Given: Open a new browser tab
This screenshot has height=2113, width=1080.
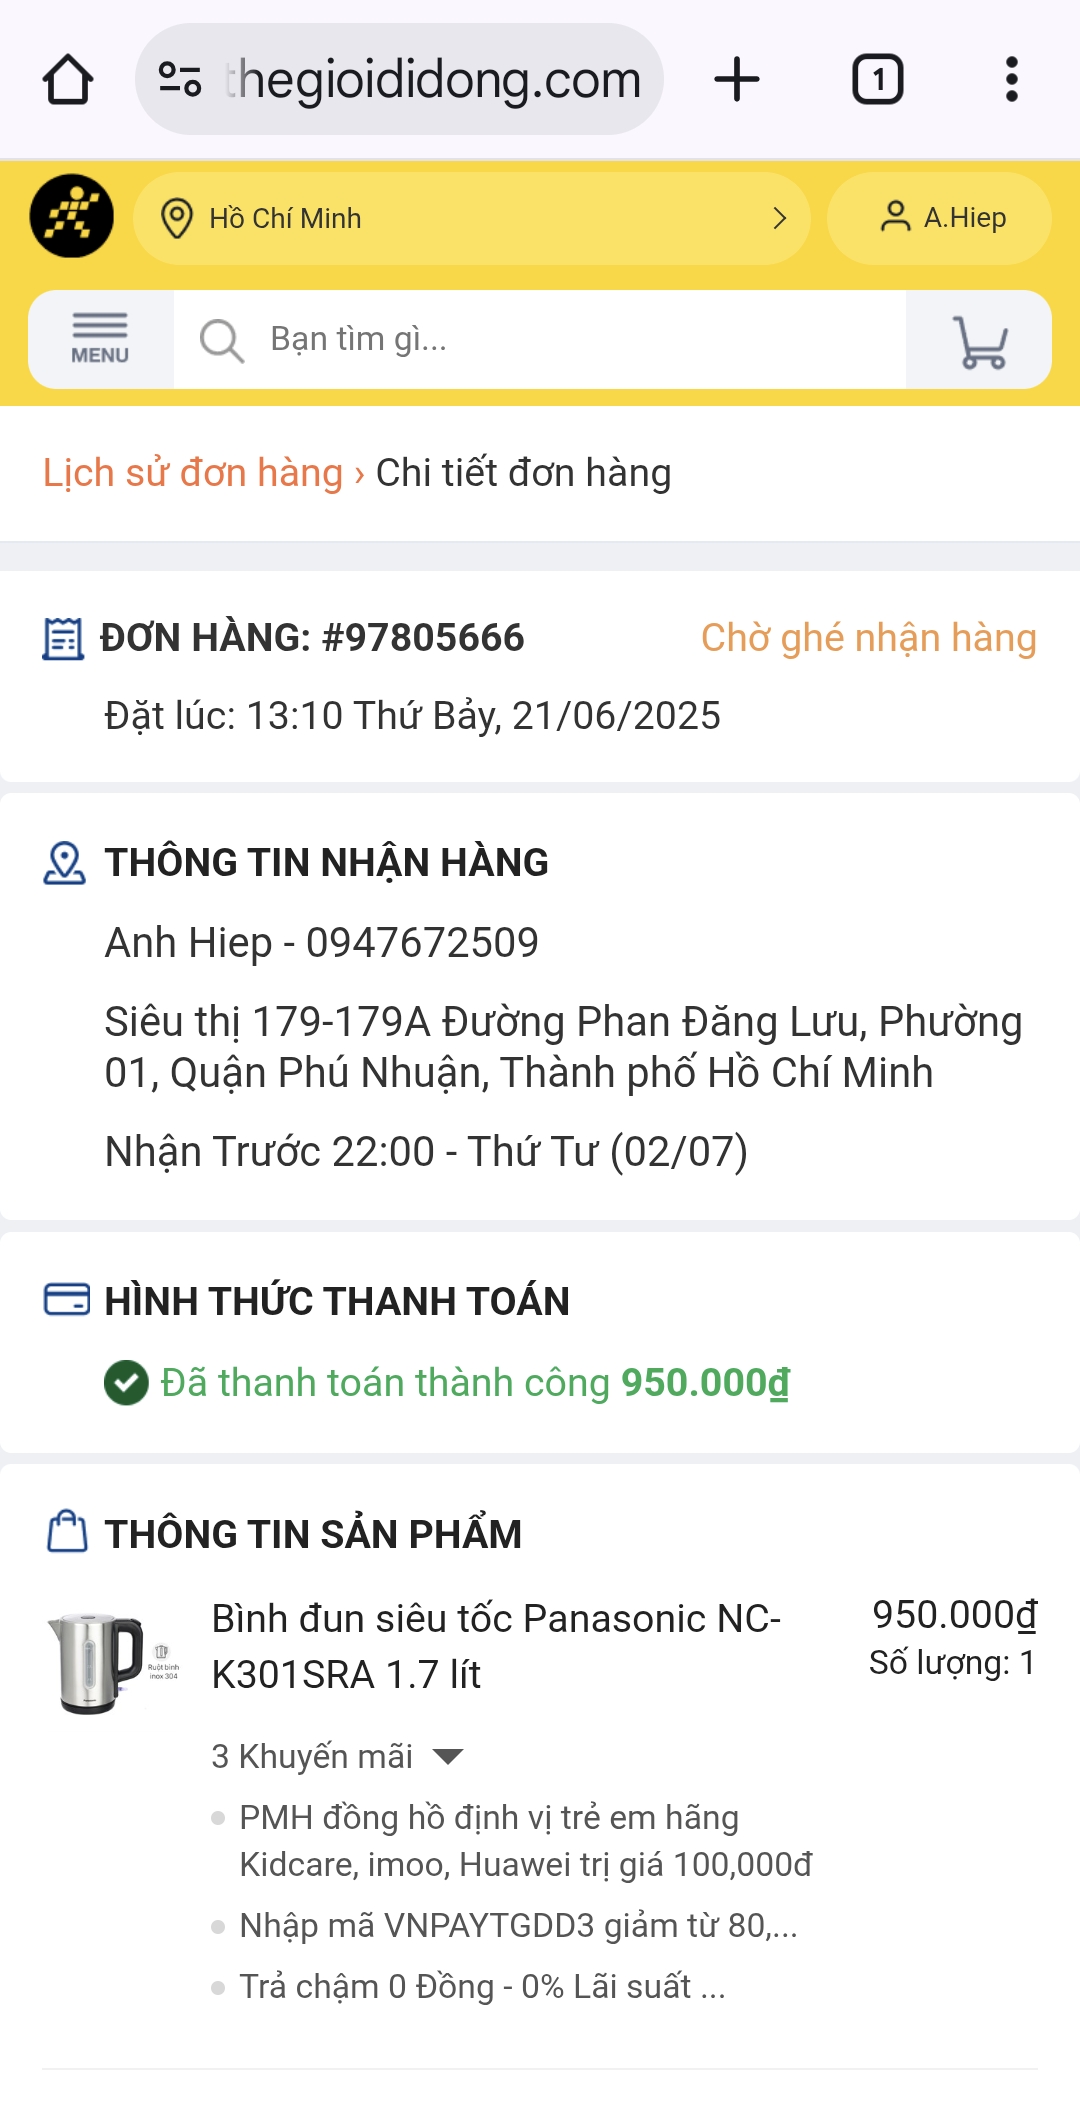Looking at the screenshot, I should (x=737, y=80).
